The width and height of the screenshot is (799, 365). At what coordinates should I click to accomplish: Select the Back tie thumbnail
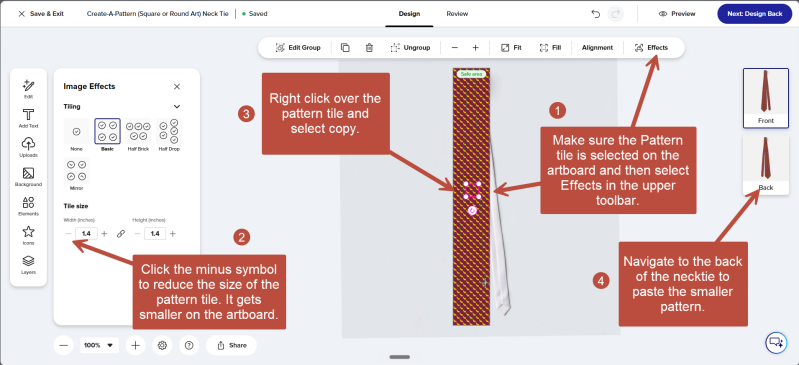click(766, 165)
